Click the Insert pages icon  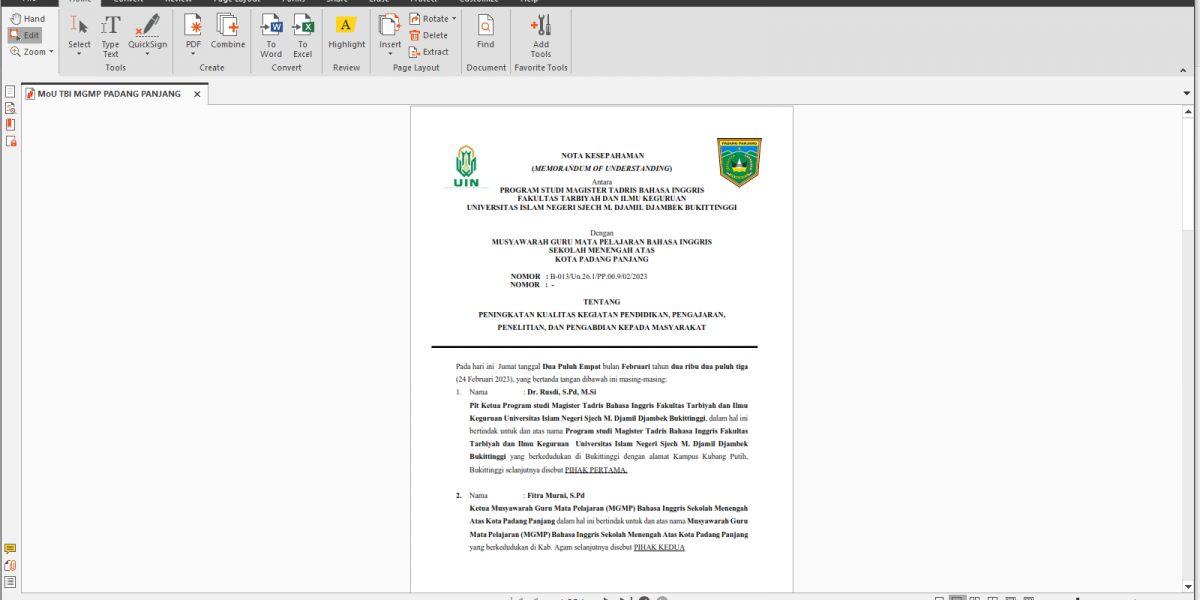[x=390, y=25]
